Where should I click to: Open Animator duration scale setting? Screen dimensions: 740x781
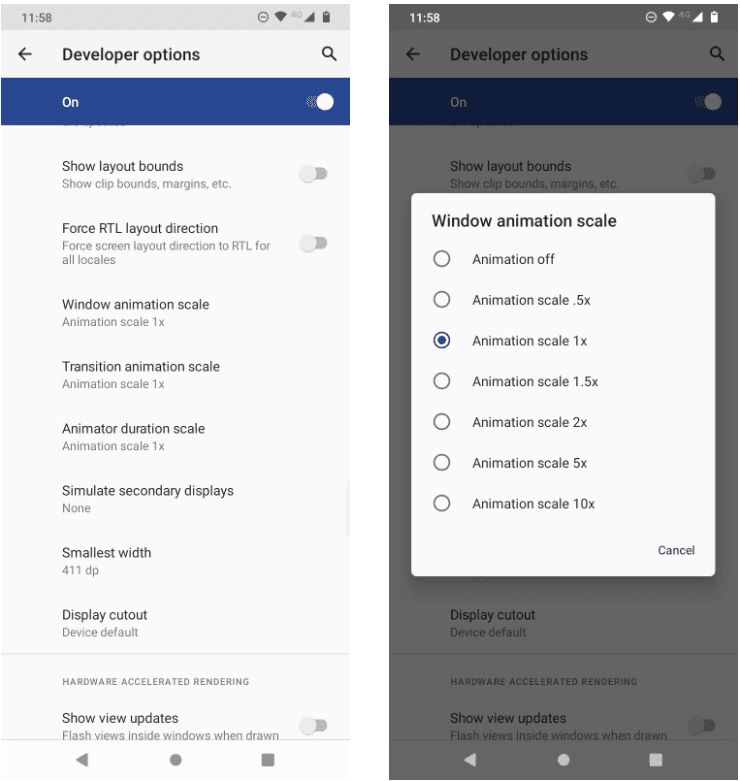[x=175, y=437]
